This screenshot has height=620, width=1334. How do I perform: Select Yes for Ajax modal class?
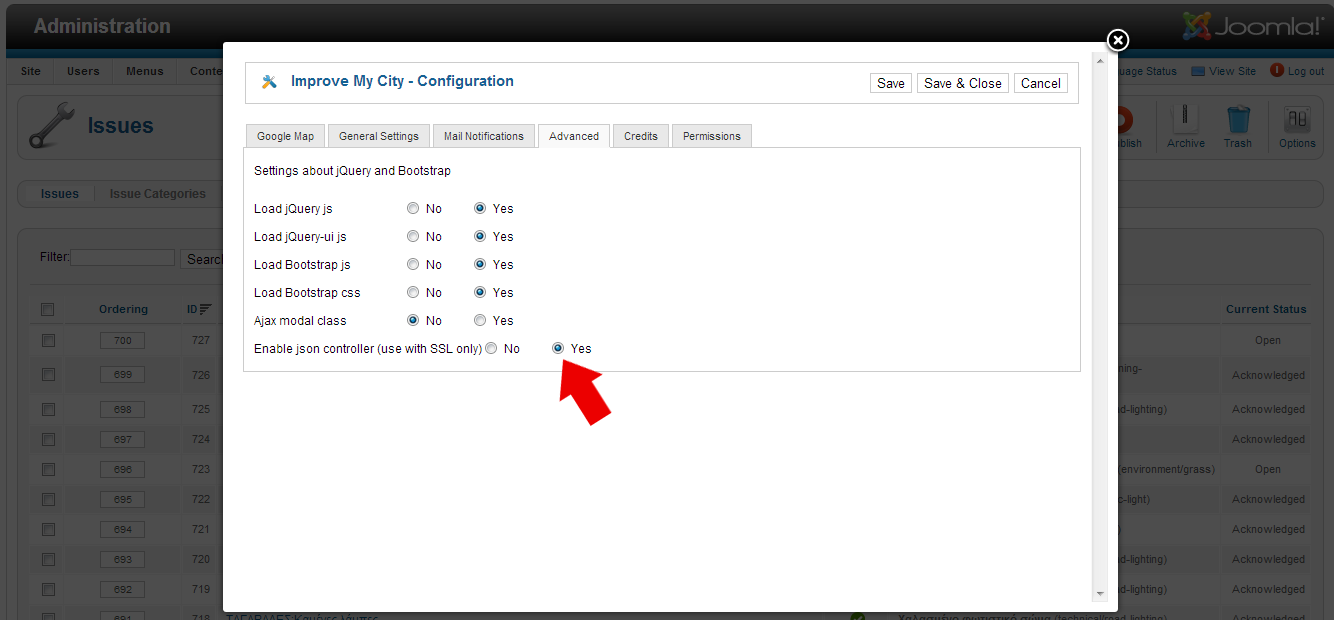click(x=480, y=321)
